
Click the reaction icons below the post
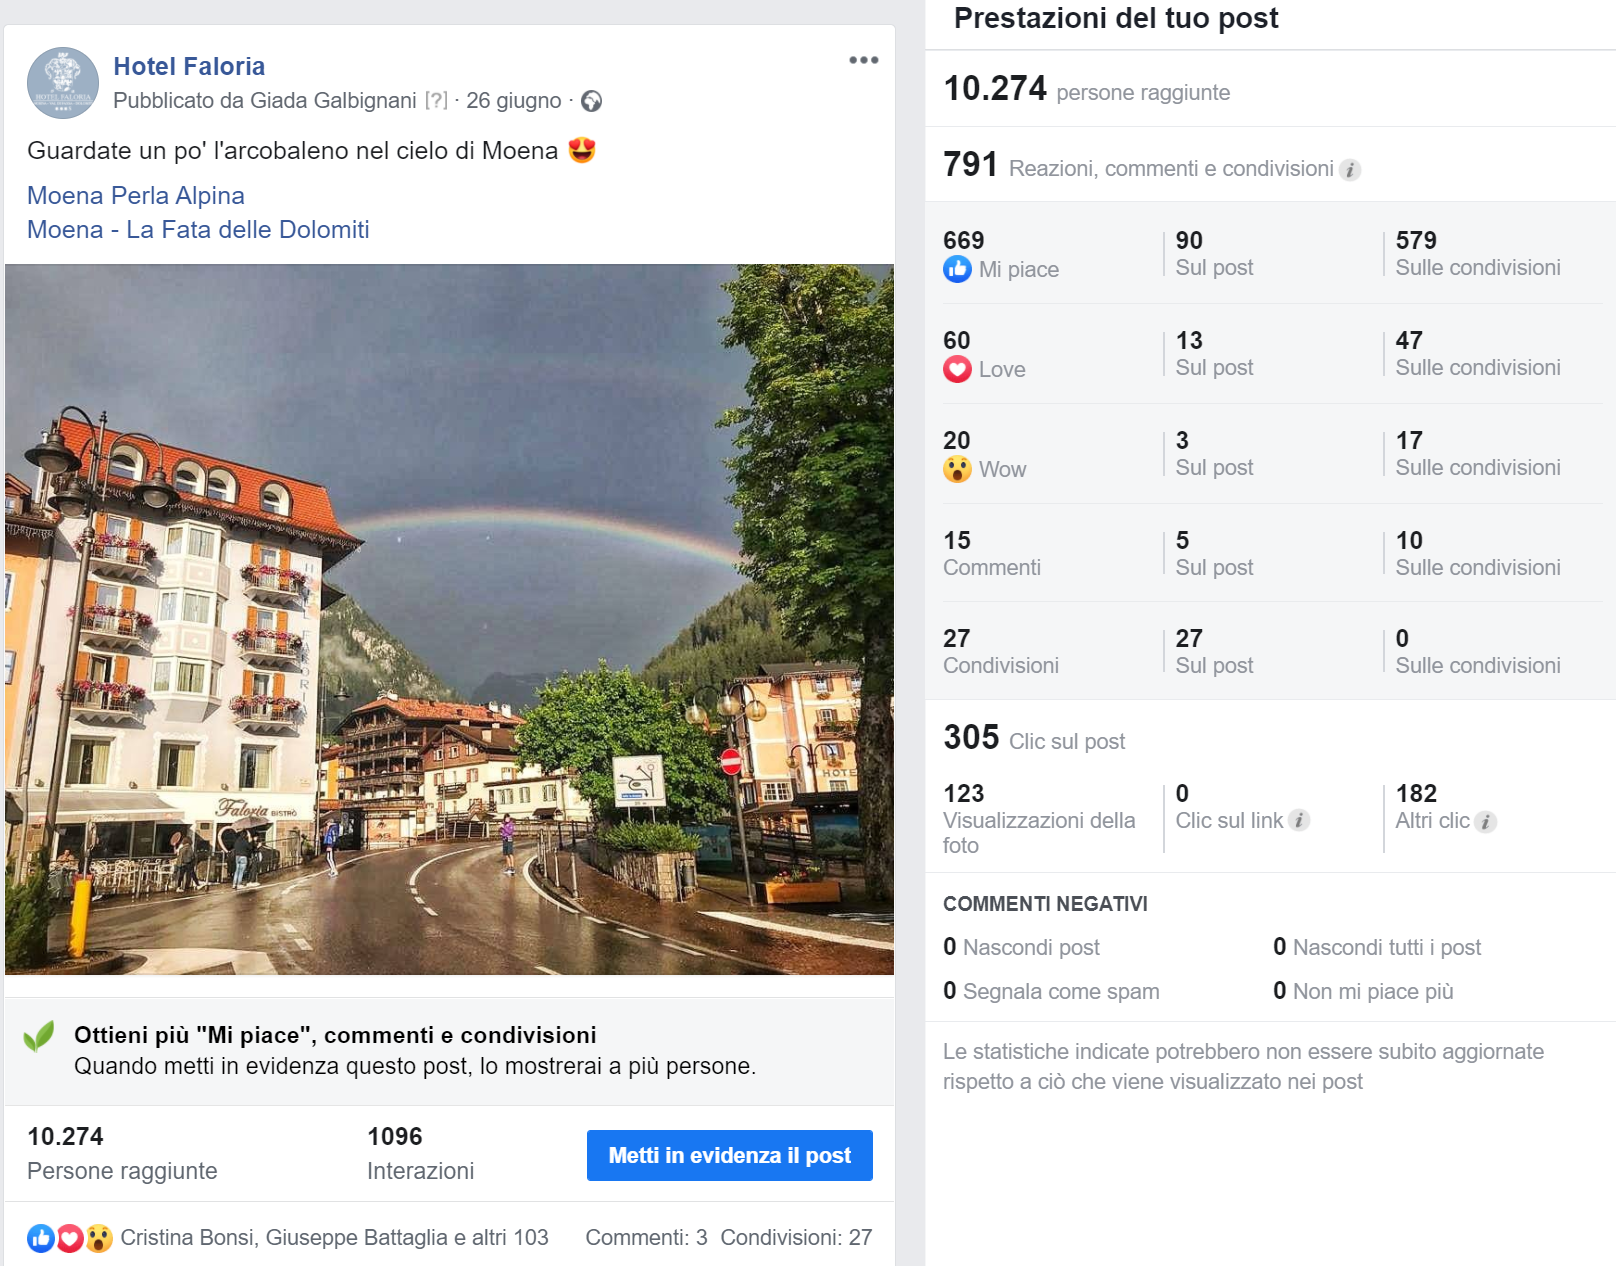69,1238
